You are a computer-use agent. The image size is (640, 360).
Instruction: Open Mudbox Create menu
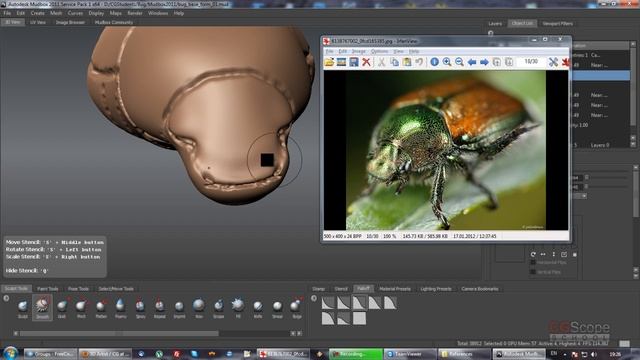(x=38, y=13)
